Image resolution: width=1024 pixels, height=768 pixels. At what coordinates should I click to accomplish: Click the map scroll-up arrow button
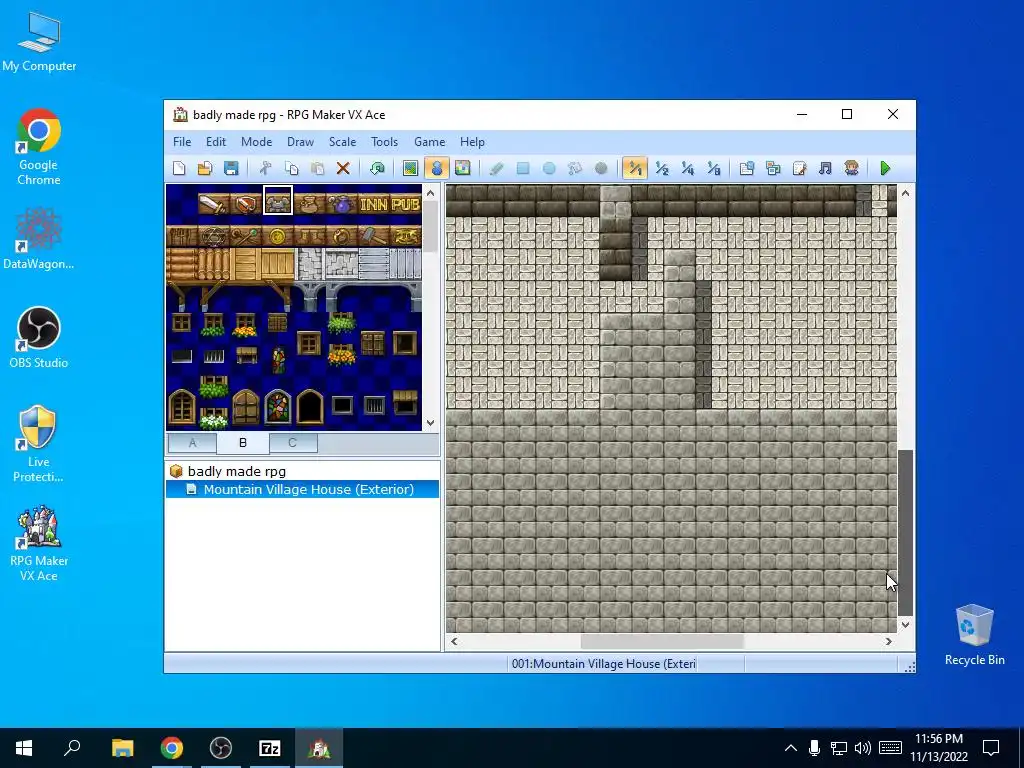905,193
